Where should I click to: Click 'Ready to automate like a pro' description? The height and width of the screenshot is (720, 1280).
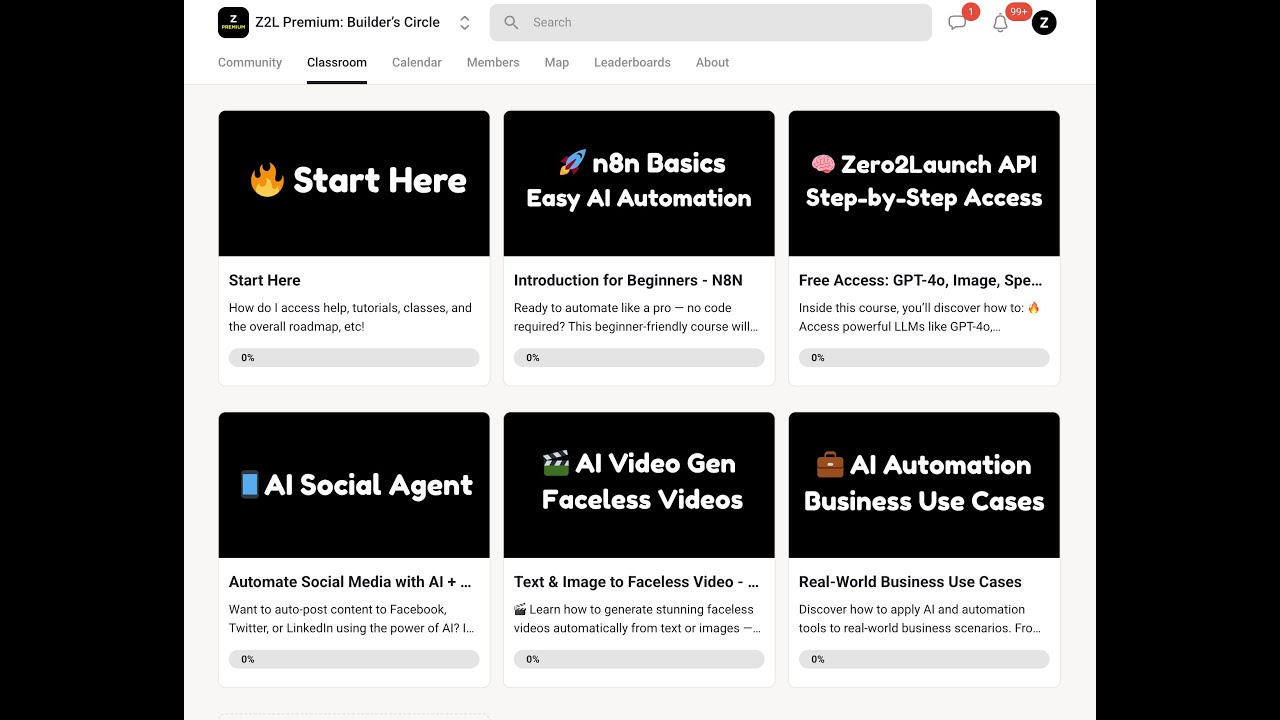click(x=636, y=317)
